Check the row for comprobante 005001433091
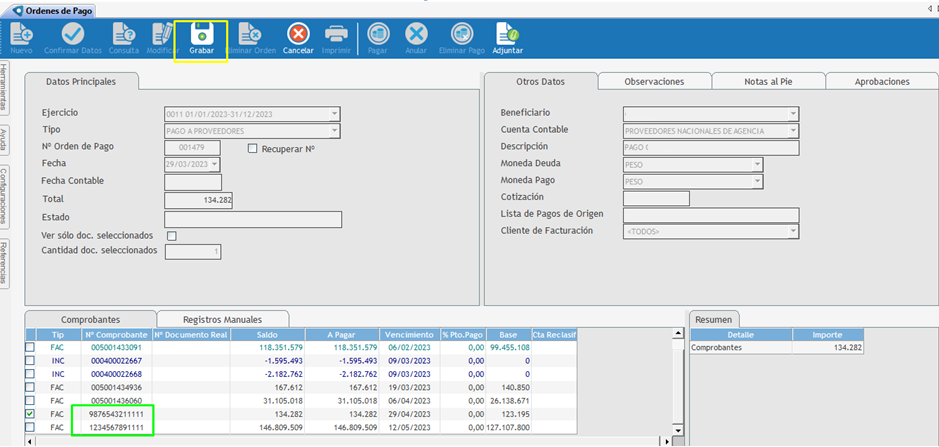 coord(29,347)
